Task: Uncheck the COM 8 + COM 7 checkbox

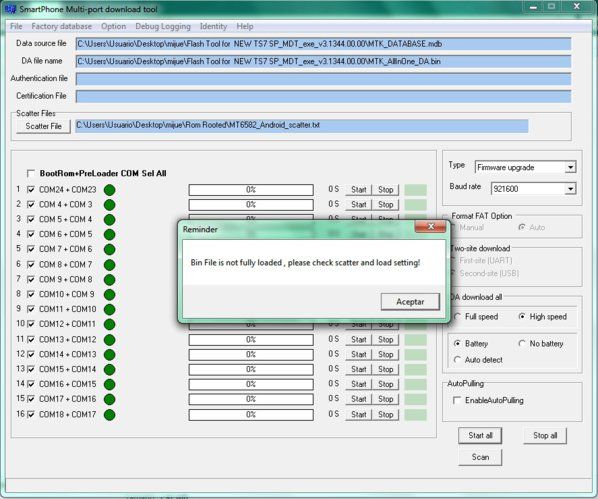Action: [x=31, y=264]
